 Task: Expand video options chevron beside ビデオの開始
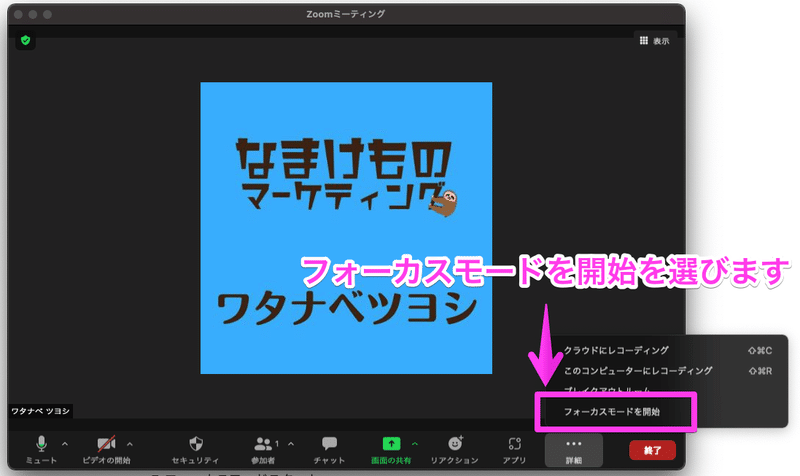(130, 444)
